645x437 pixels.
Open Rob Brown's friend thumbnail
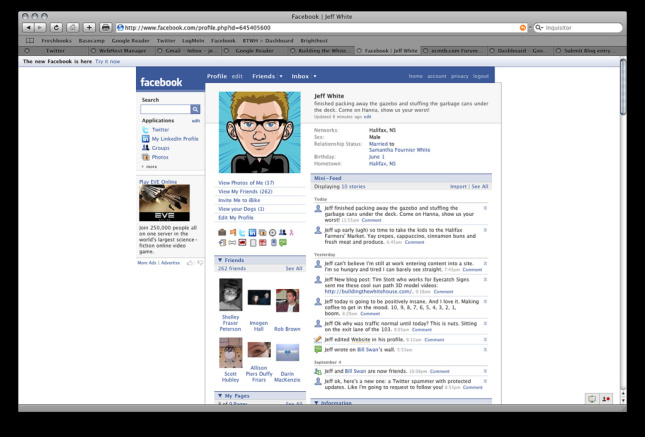click(287, 300)
